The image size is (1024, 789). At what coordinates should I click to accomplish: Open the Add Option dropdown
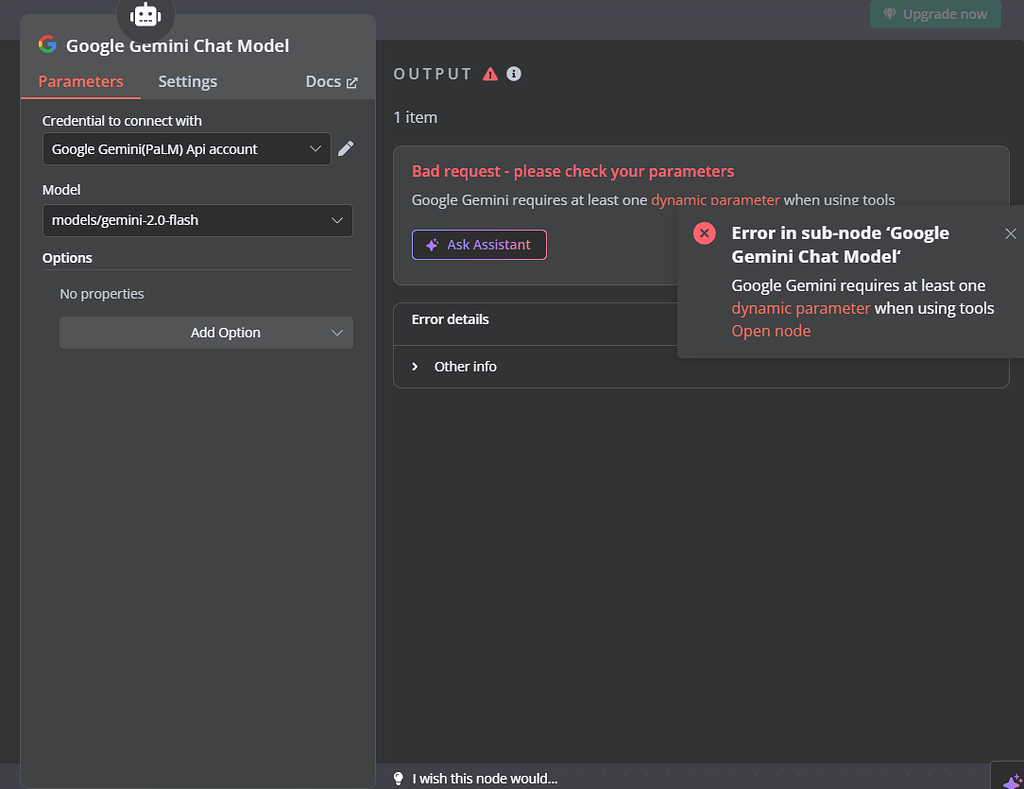(206, 332)
